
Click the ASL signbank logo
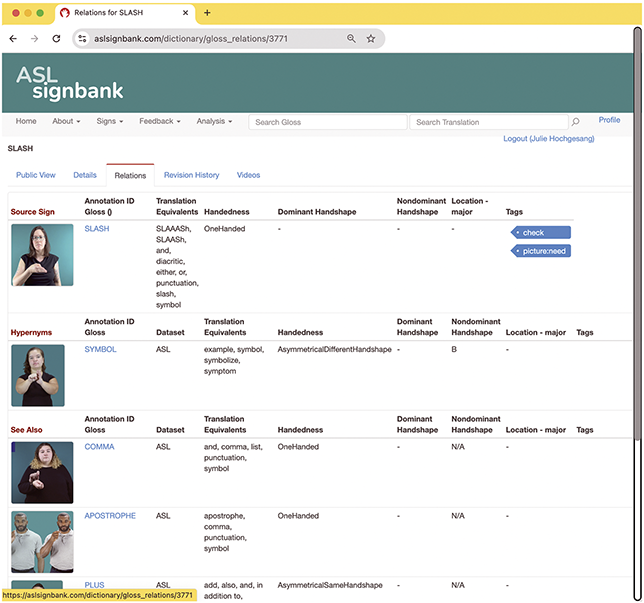[x=69, y=83]
